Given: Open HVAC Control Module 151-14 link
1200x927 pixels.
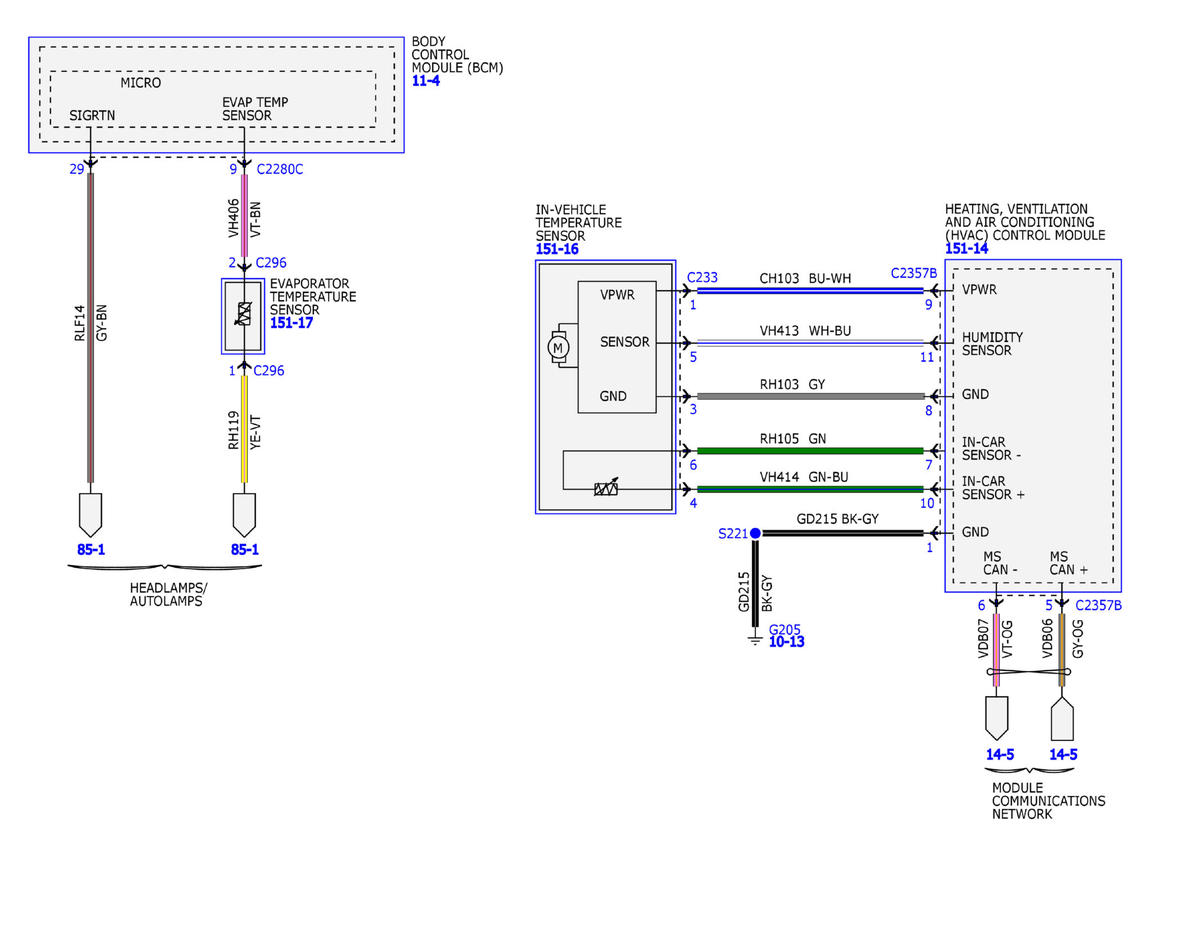Looking at the screenshot, I should 966,249.
